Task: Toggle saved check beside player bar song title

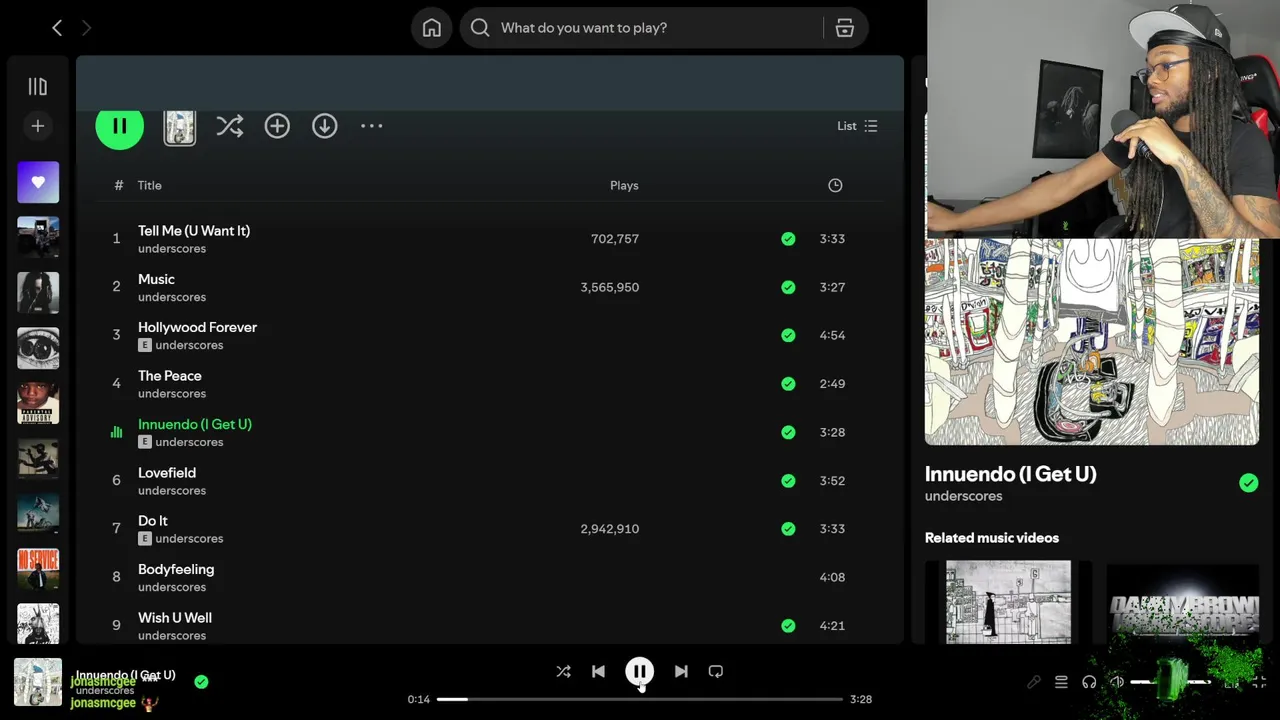Action: (201, 682)
